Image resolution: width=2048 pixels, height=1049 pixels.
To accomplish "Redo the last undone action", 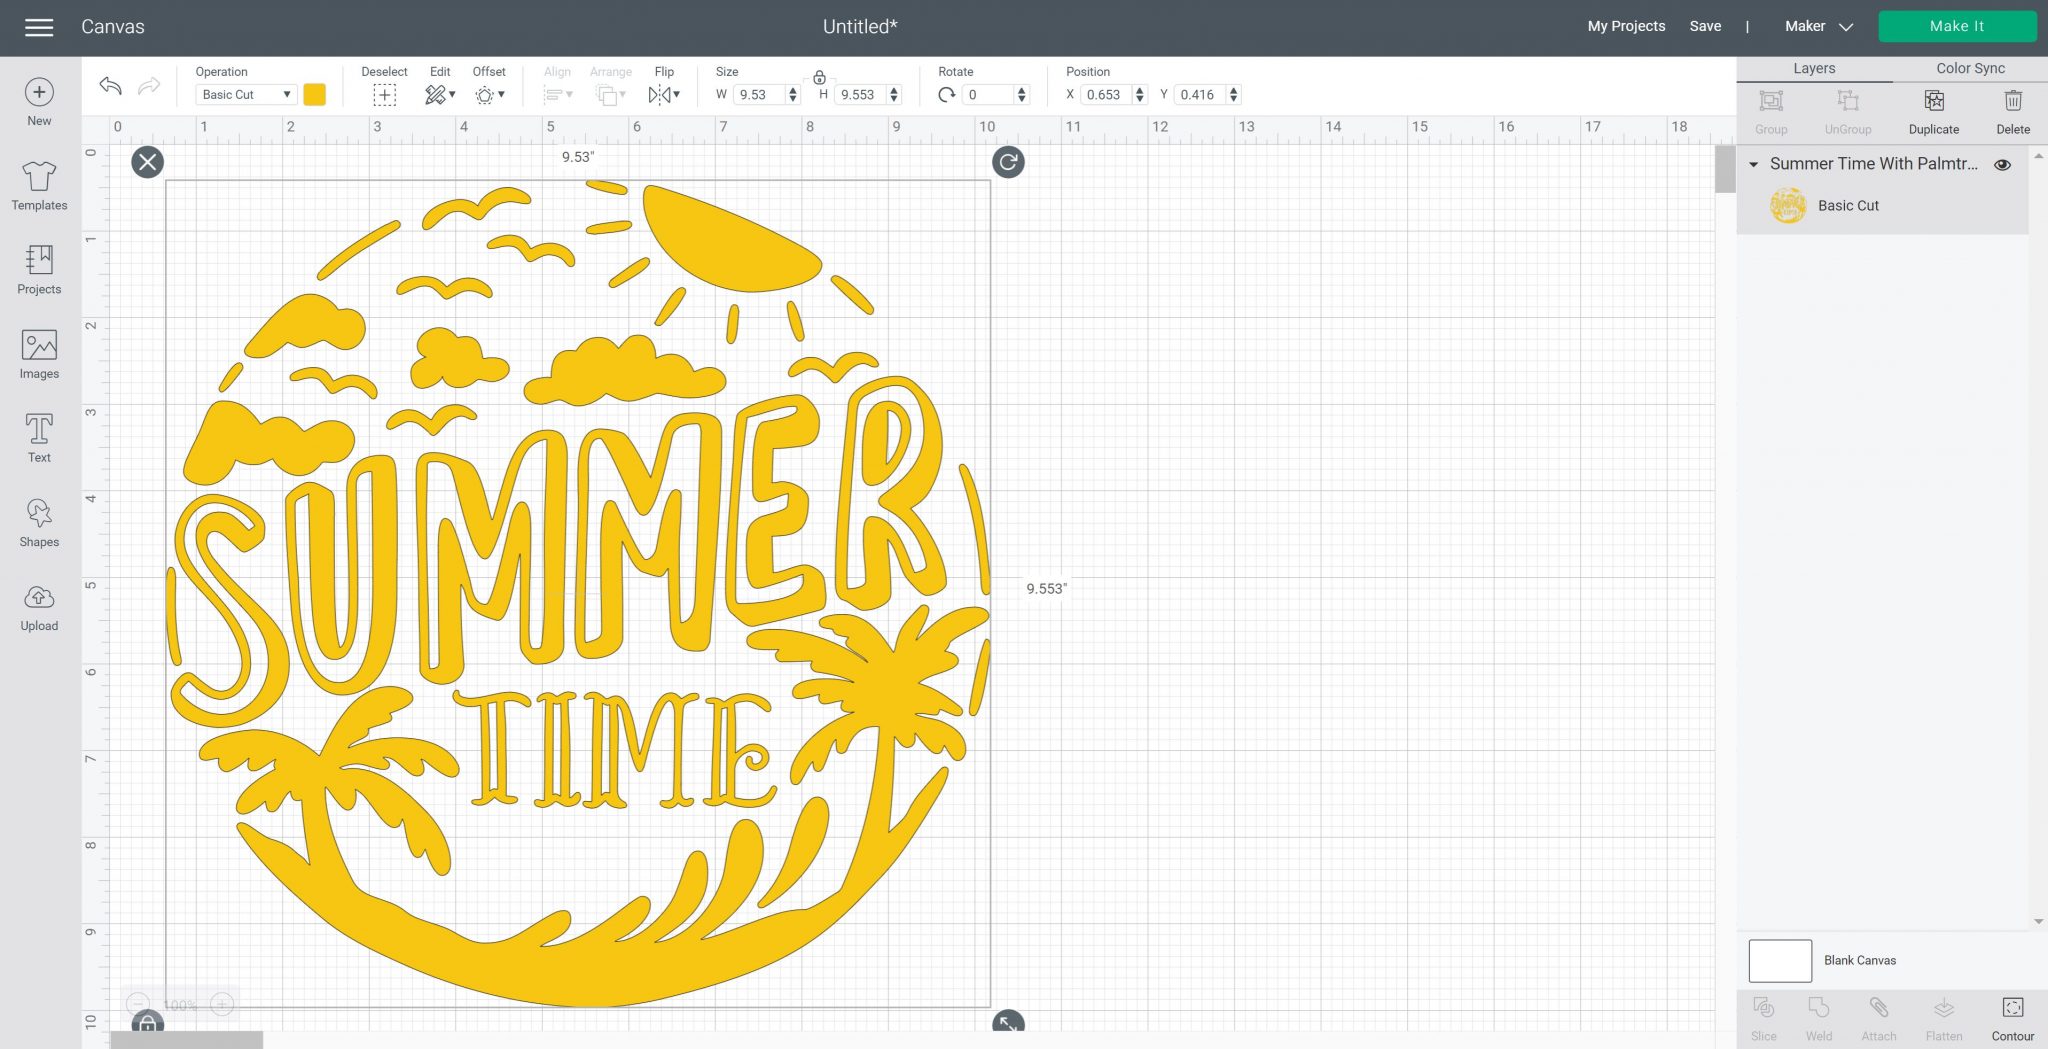I will click(149, 86).
